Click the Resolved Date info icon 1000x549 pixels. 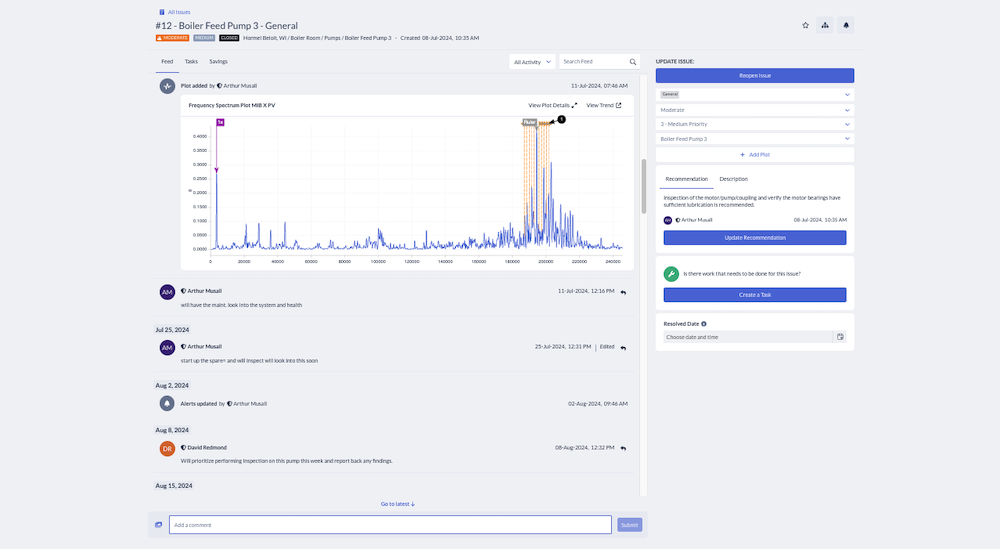(x=704, y=324)
